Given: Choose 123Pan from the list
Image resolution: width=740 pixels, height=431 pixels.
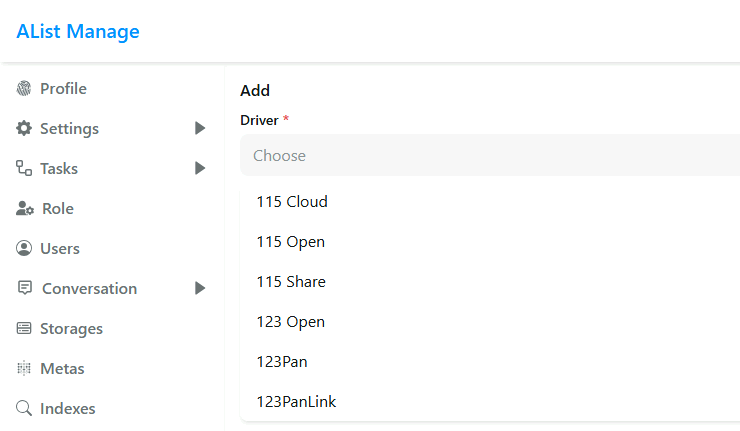Looking at the screenshot, I should click(x=282, y=362).
